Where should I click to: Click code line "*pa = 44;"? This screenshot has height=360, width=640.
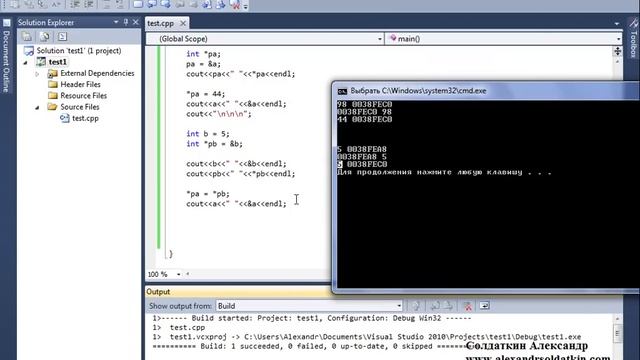click(206, 94)
